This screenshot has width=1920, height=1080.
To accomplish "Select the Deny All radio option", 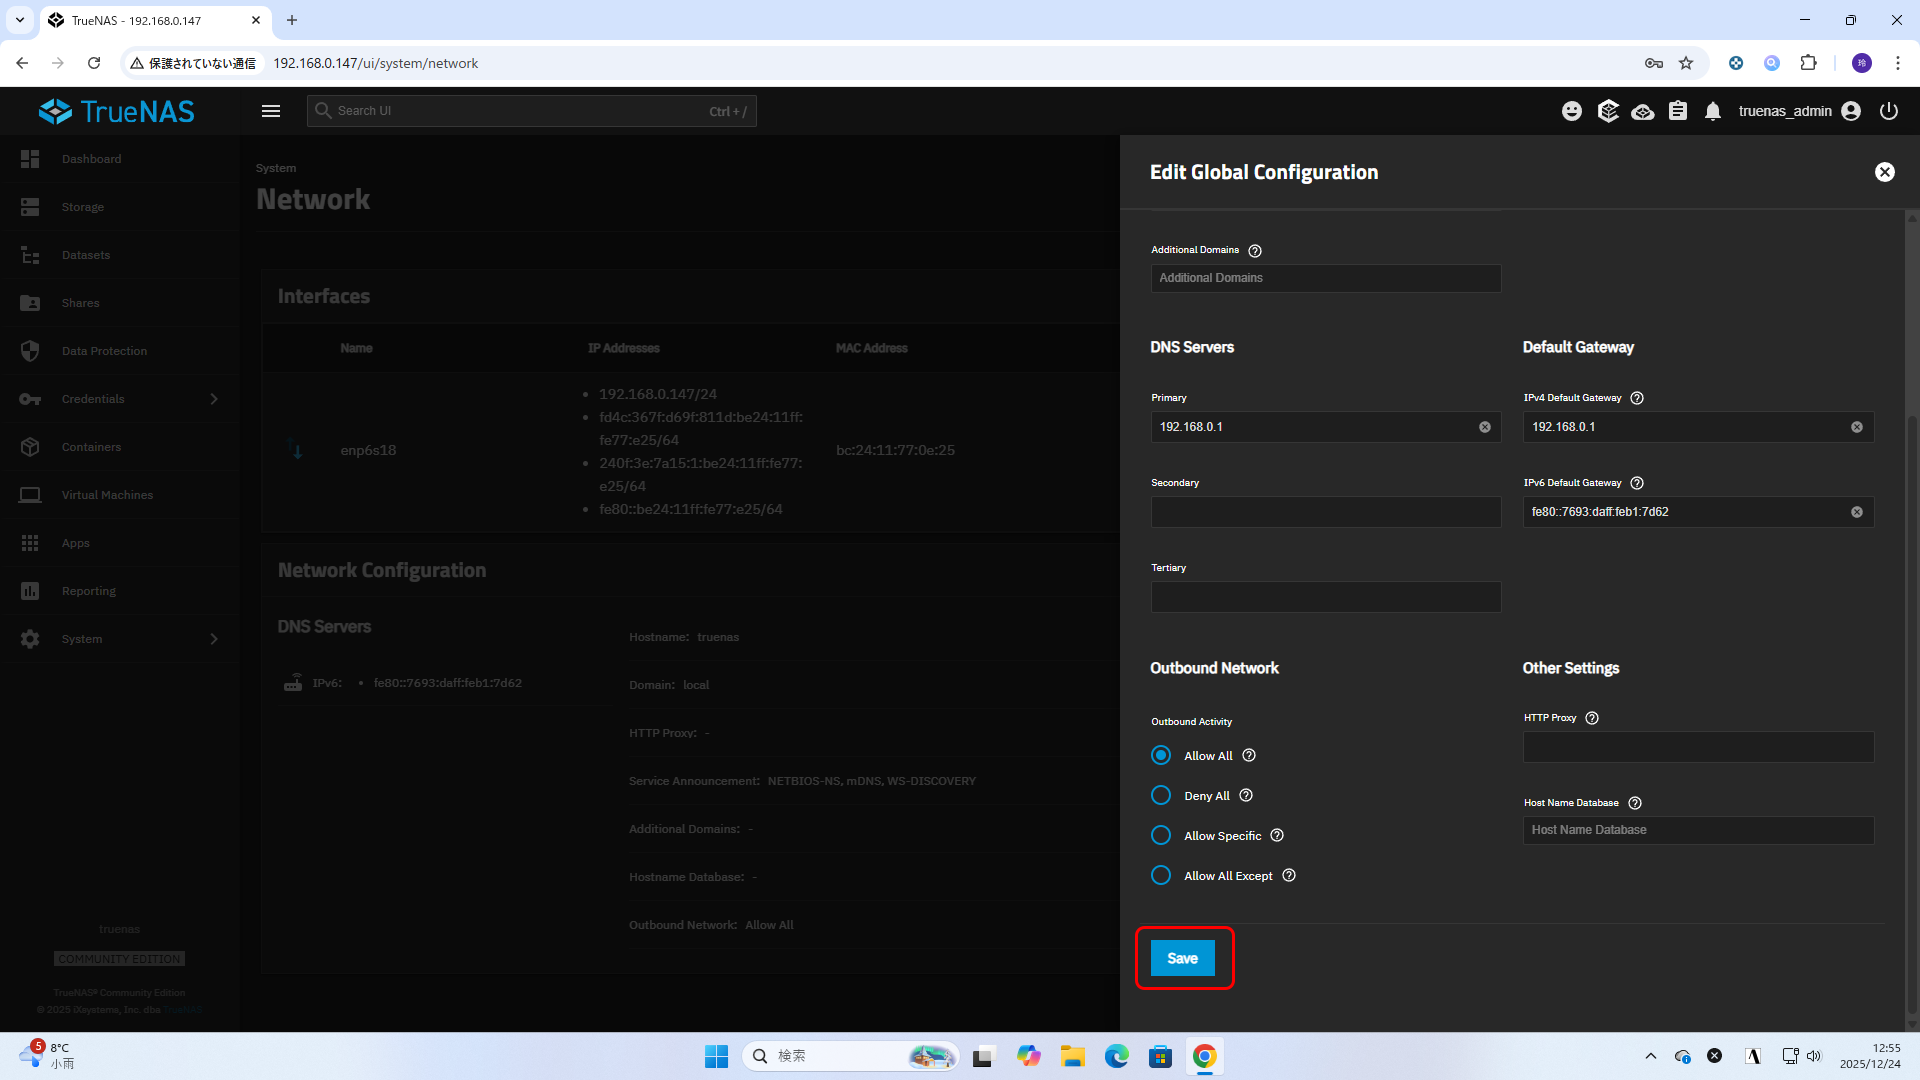I will pyautogui.click(x=1161, y=795).
